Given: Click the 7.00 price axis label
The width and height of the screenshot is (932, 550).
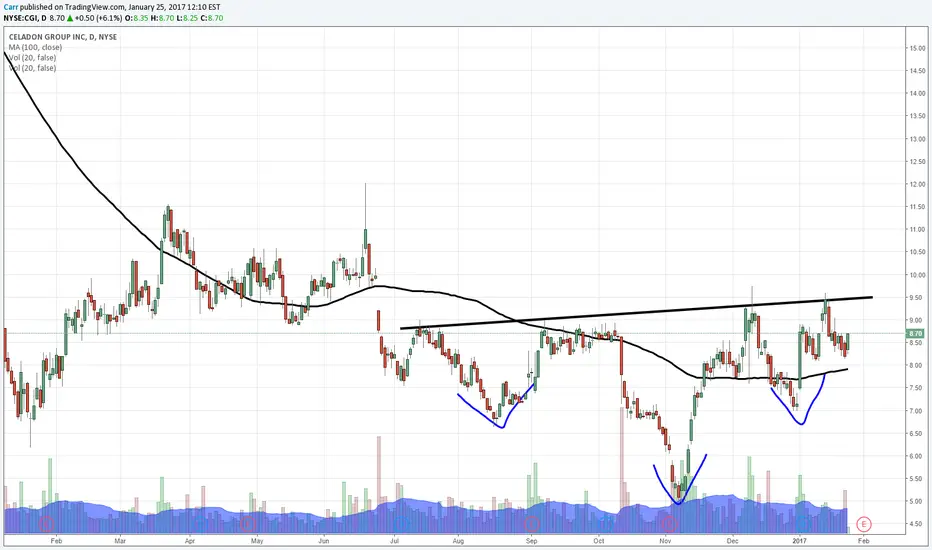Looking at the screenshot, I should click(917, 411).
